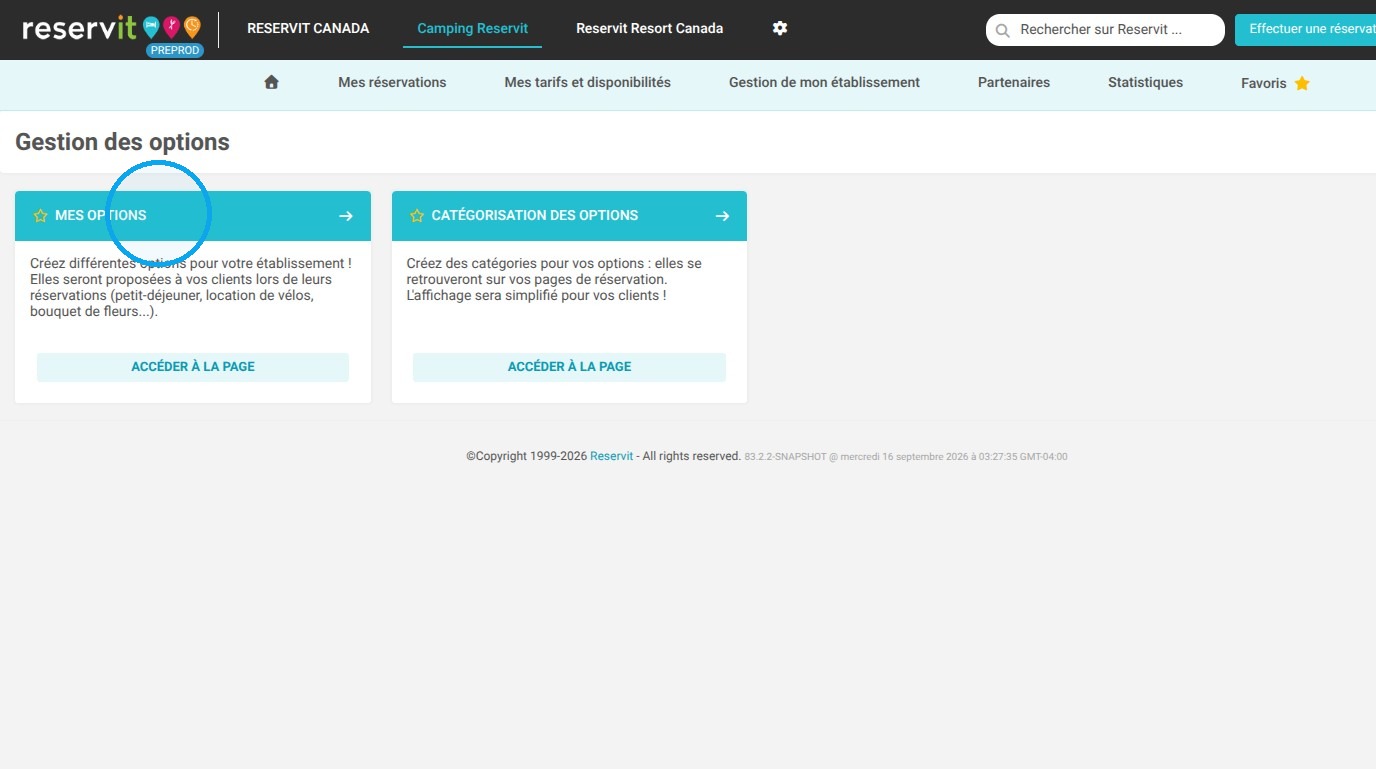The height and width of the screenshot is (769, 1376).
Task: Click the search magnifier icon
Action: pyautogui.click(x=1002, y=31)
